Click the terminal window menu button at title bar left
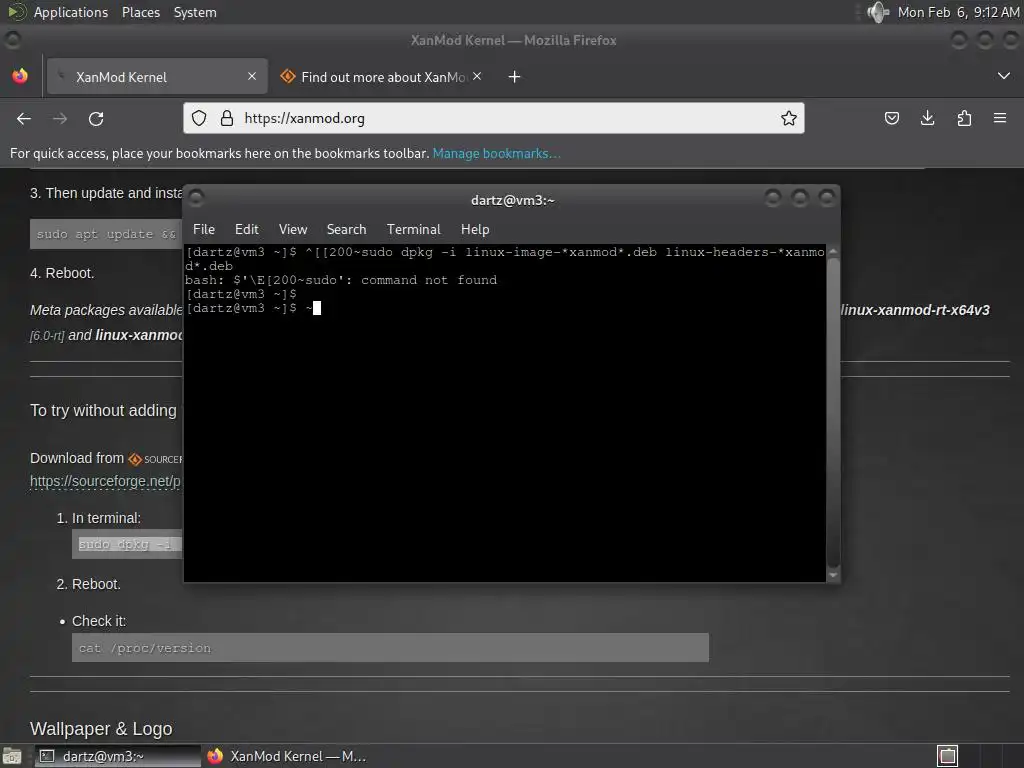 (x=196, y=197)
